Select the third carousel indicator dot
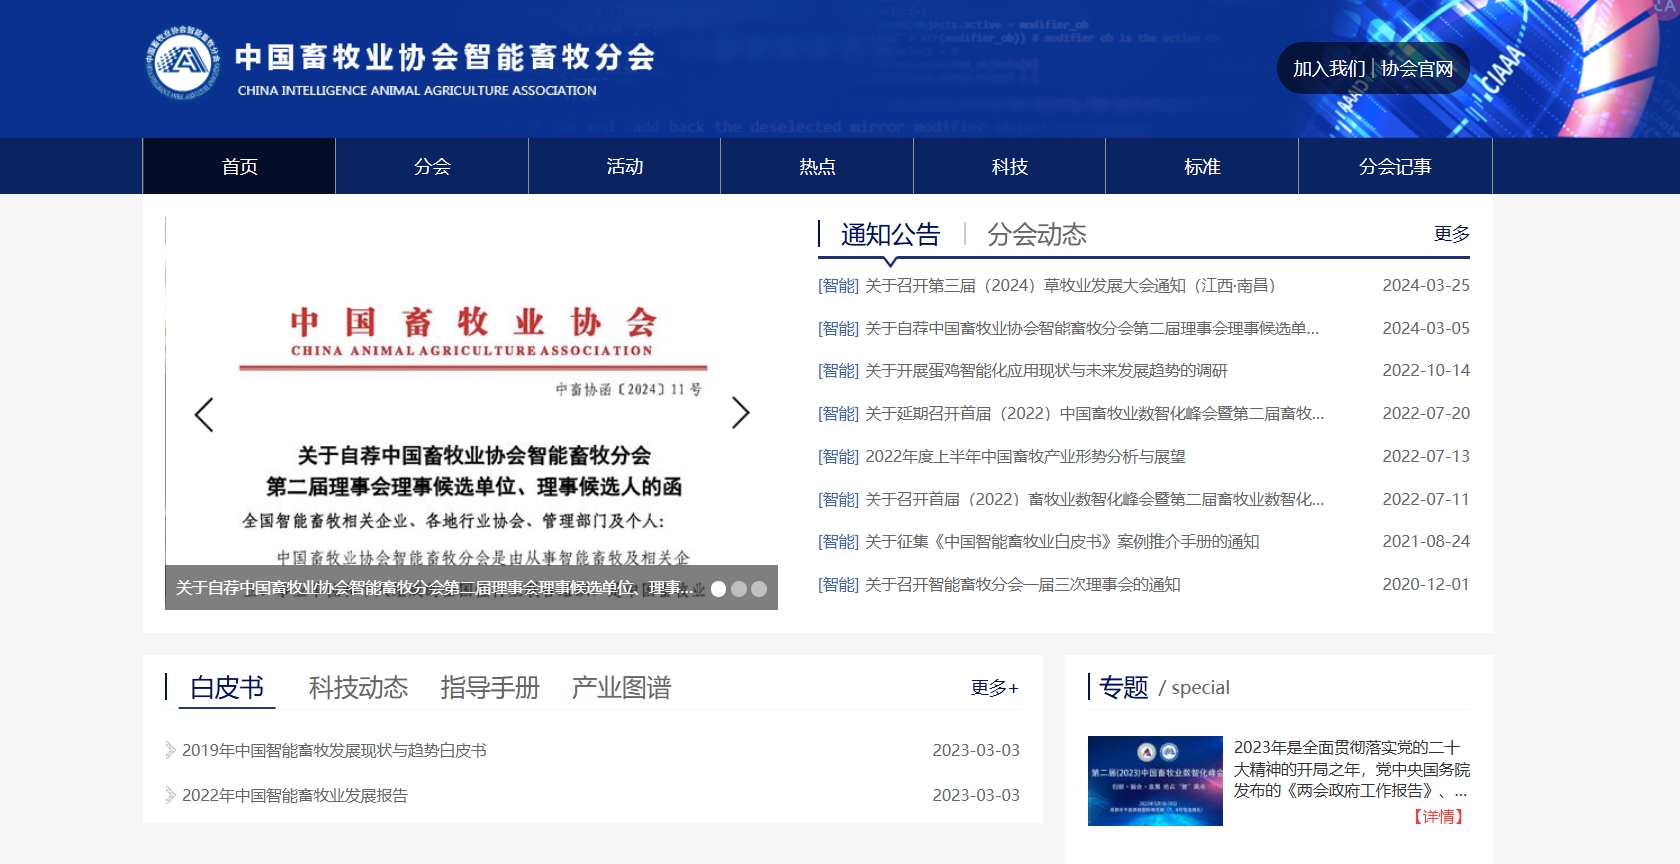The width and height of the screenshot is (1680, 864). [x=759, y=589]
